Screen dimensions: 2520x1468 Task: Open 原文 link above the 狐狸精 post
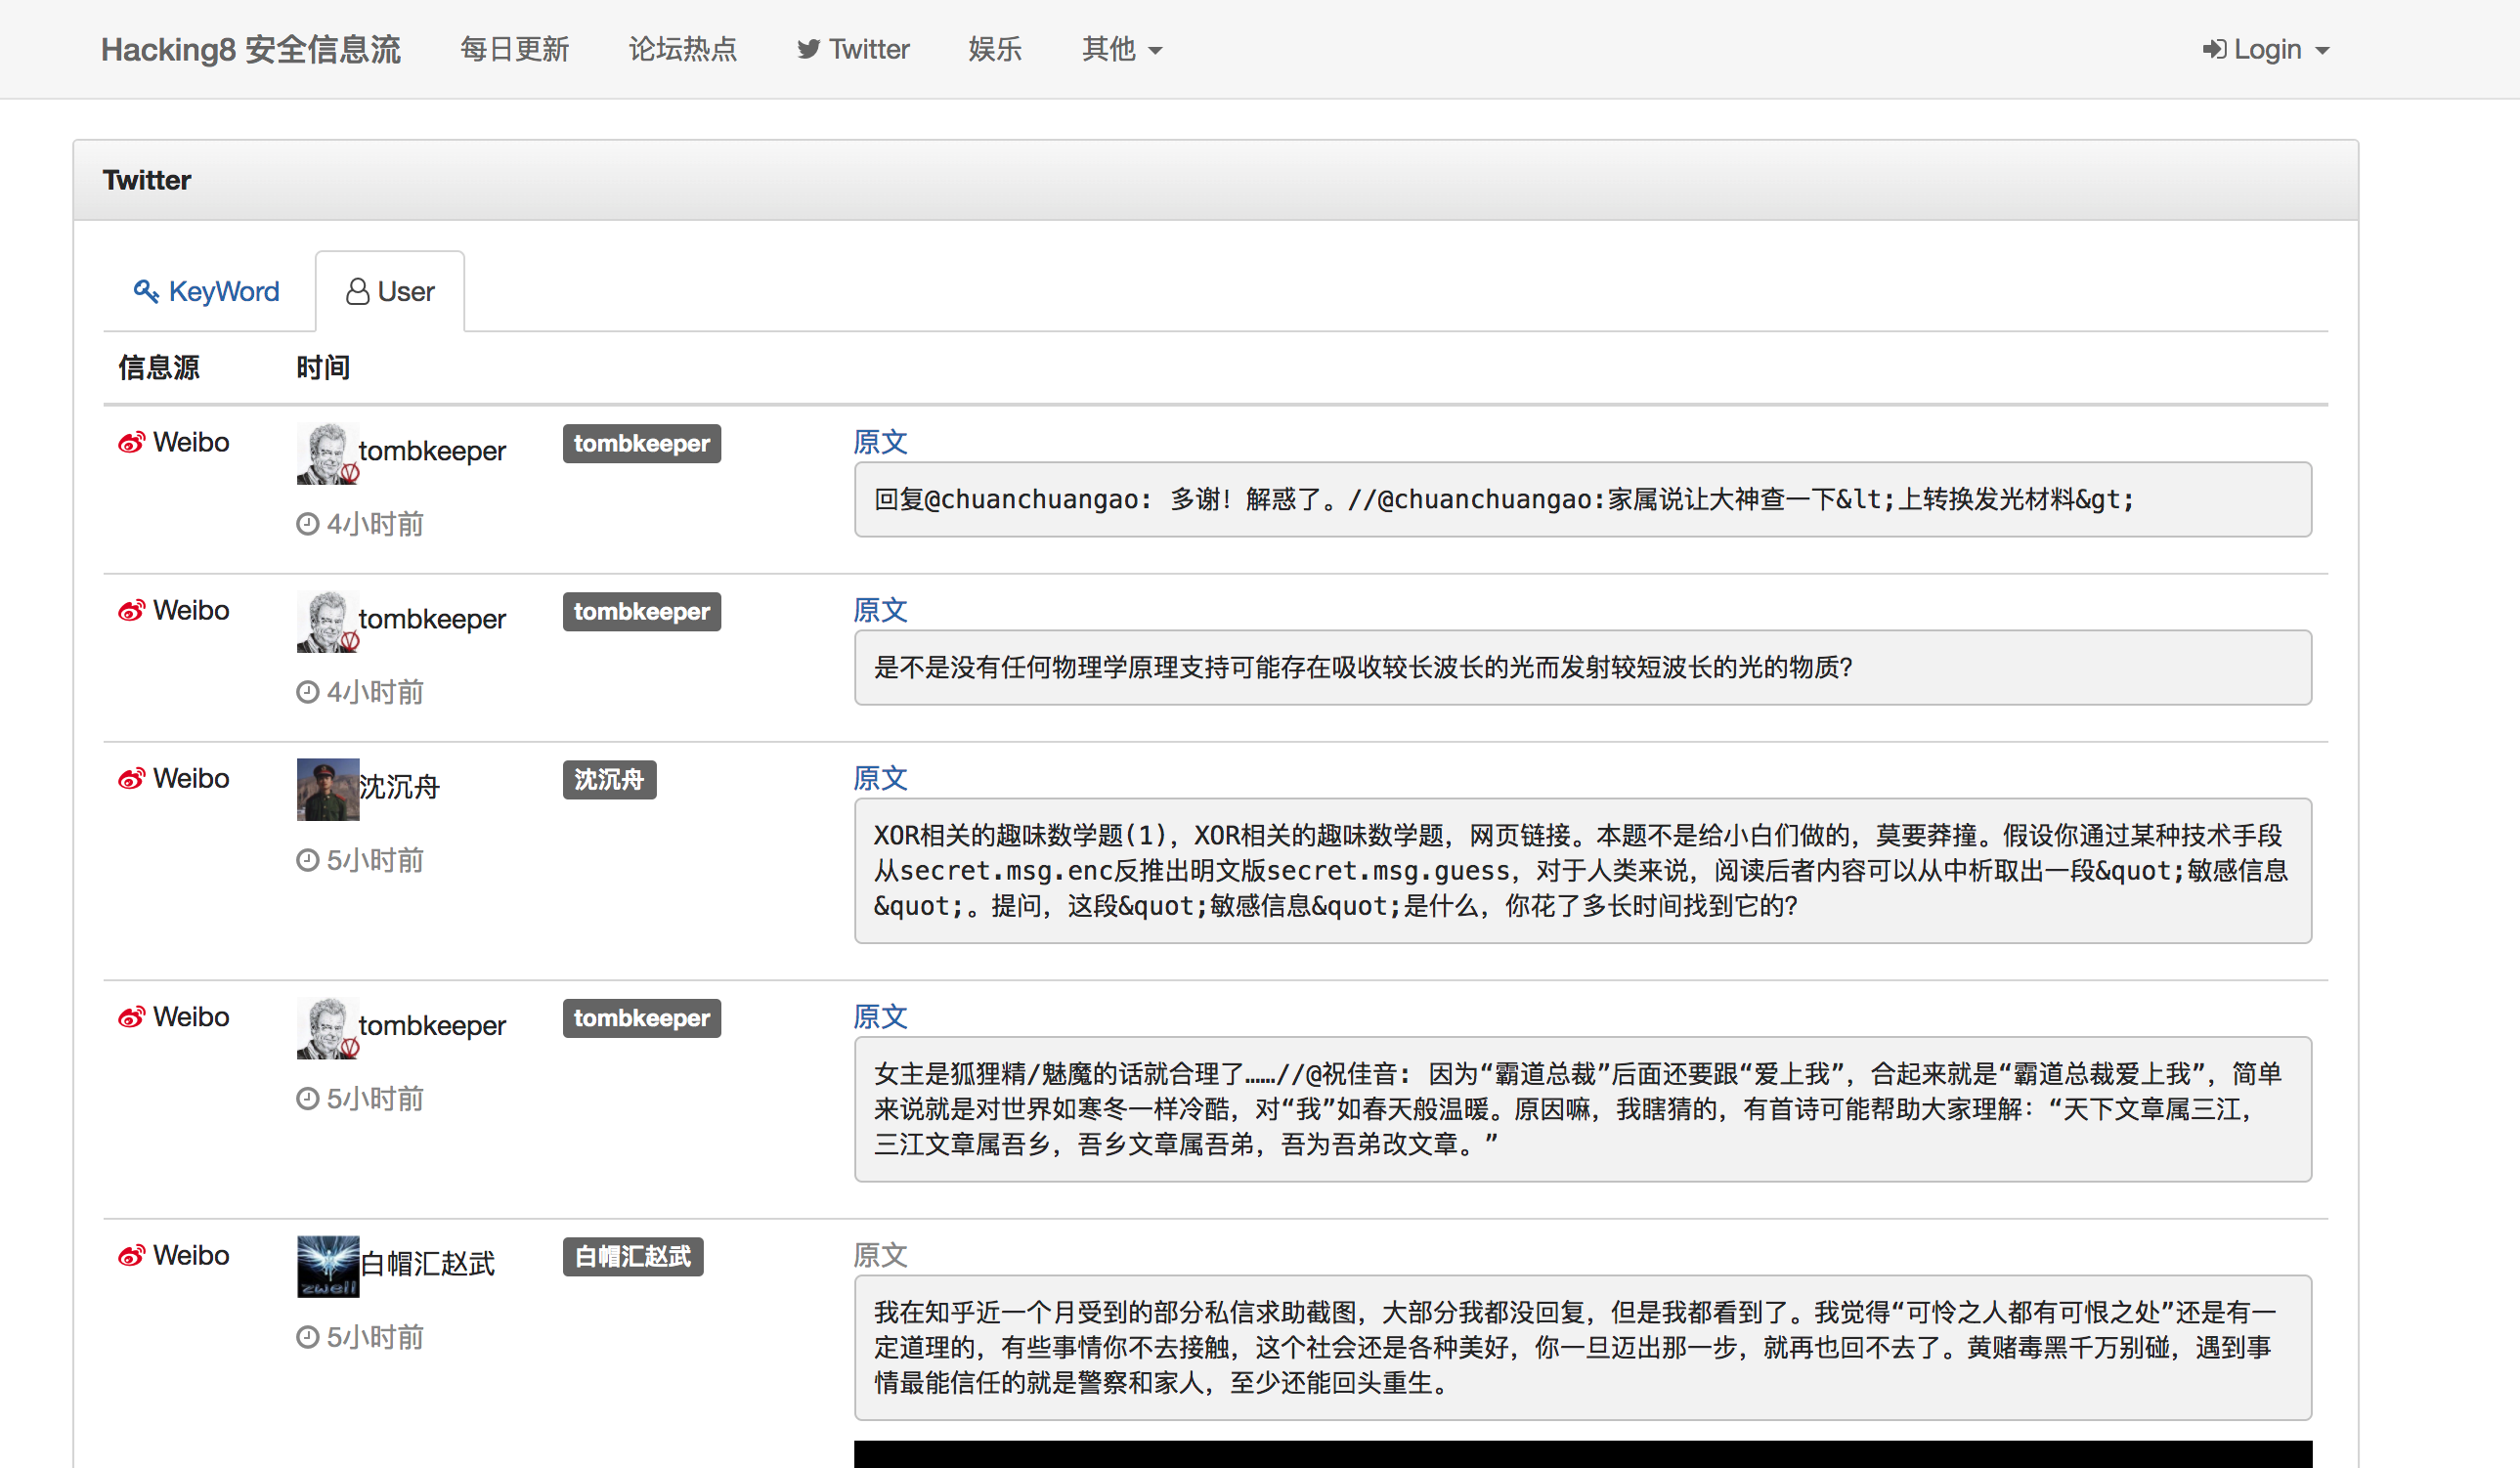coord(880,1017)
